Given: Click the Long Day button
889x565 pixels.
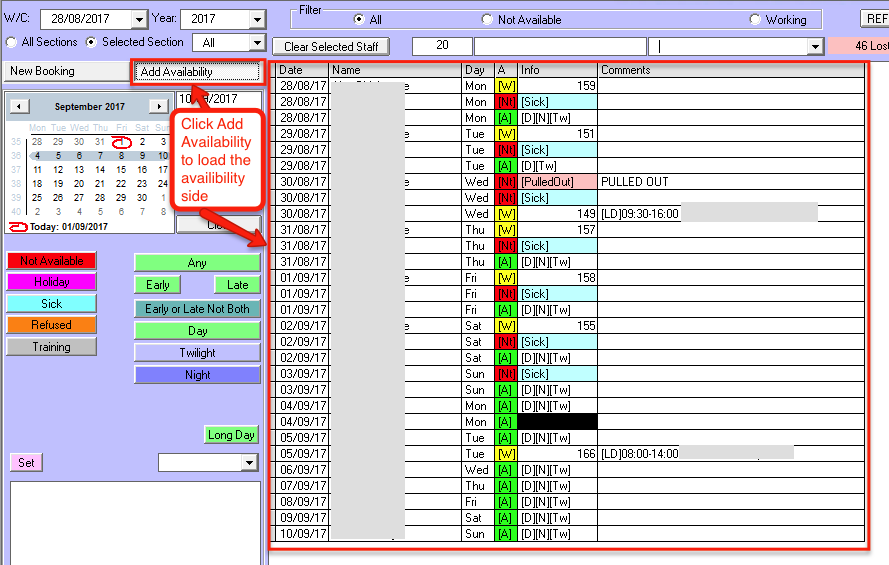Looking at the screenshot, I should pos(231,435).
